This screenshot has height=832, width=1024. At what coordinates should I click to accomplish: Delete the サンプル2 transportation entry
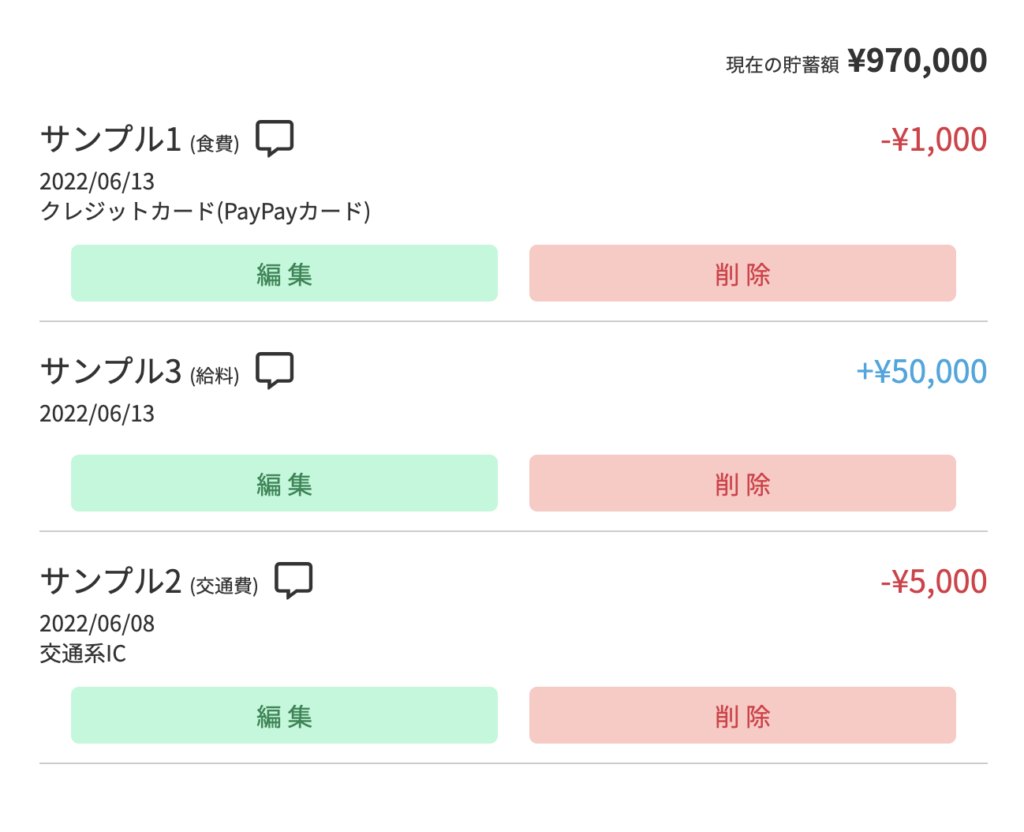click(743, 715)
